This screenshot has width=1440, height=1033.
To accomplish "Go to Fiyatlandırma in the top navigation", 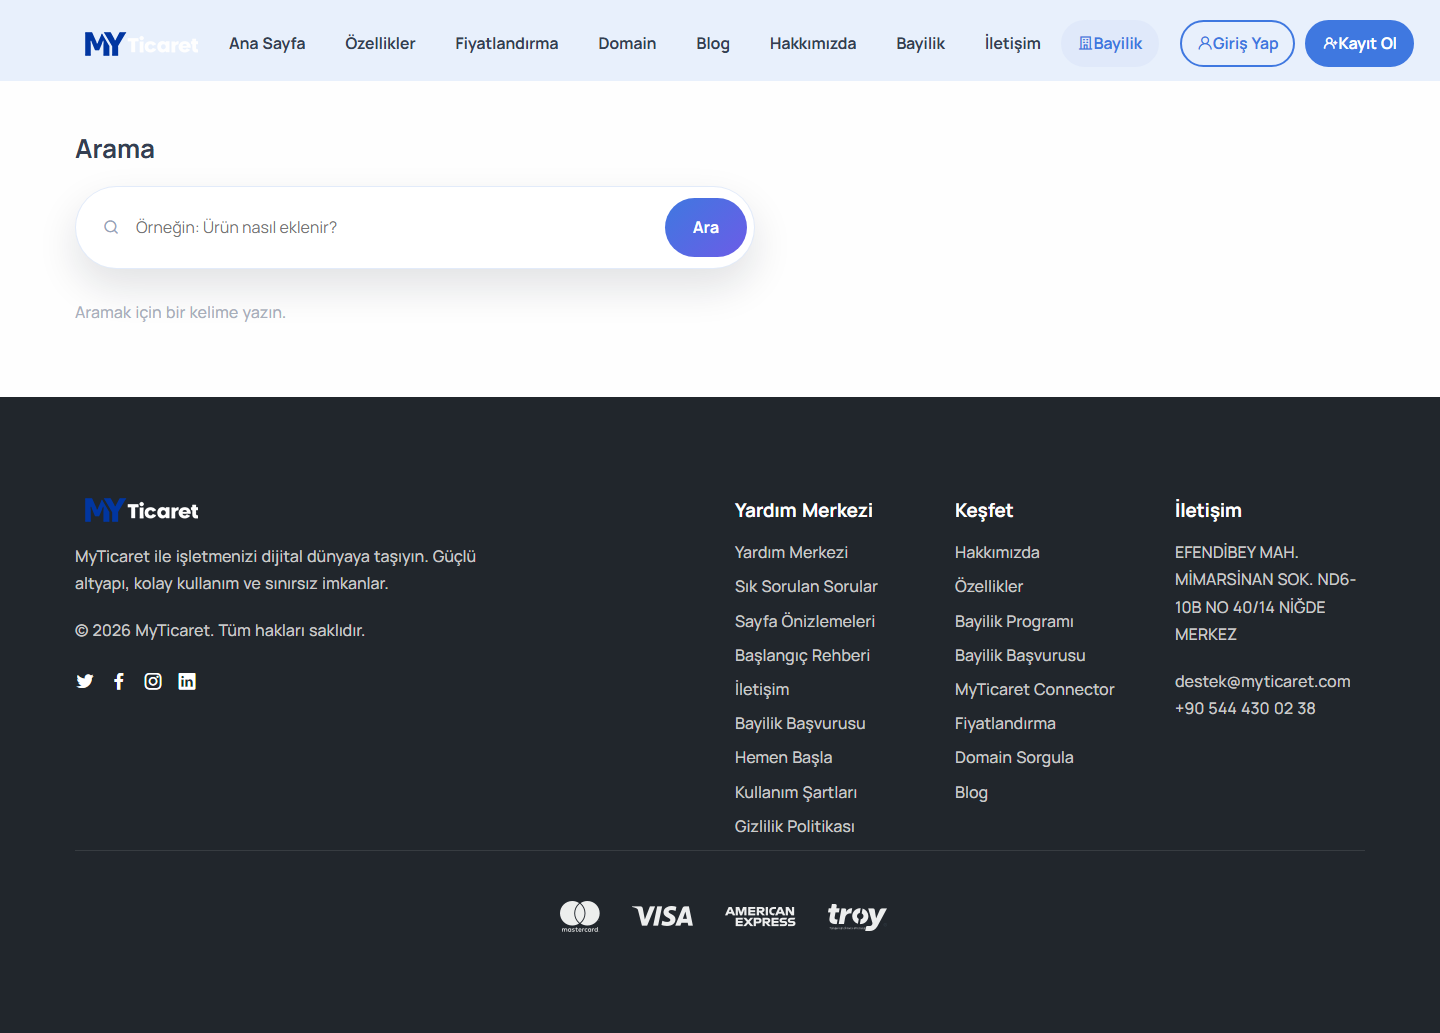I will (x=507, y=44).
